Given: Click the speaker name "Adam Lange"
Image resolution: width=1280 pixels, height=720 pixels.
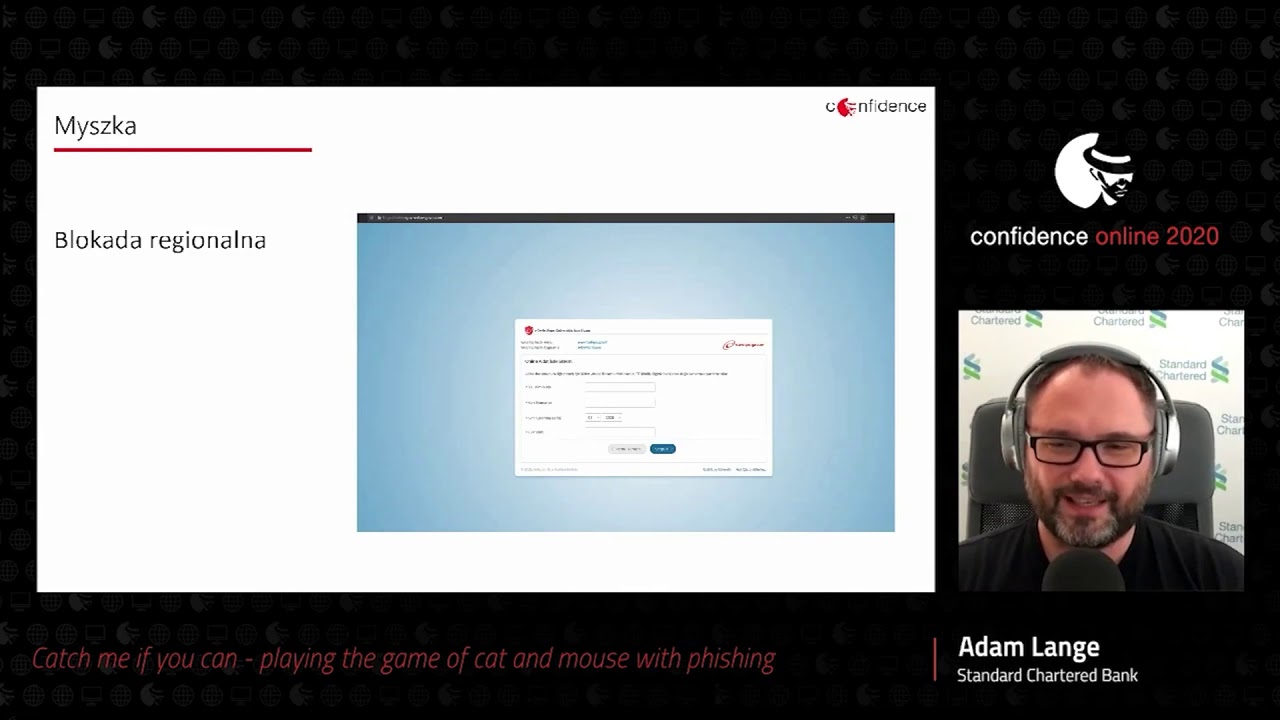Looking at the screenshot, I should click(1029, 647).
